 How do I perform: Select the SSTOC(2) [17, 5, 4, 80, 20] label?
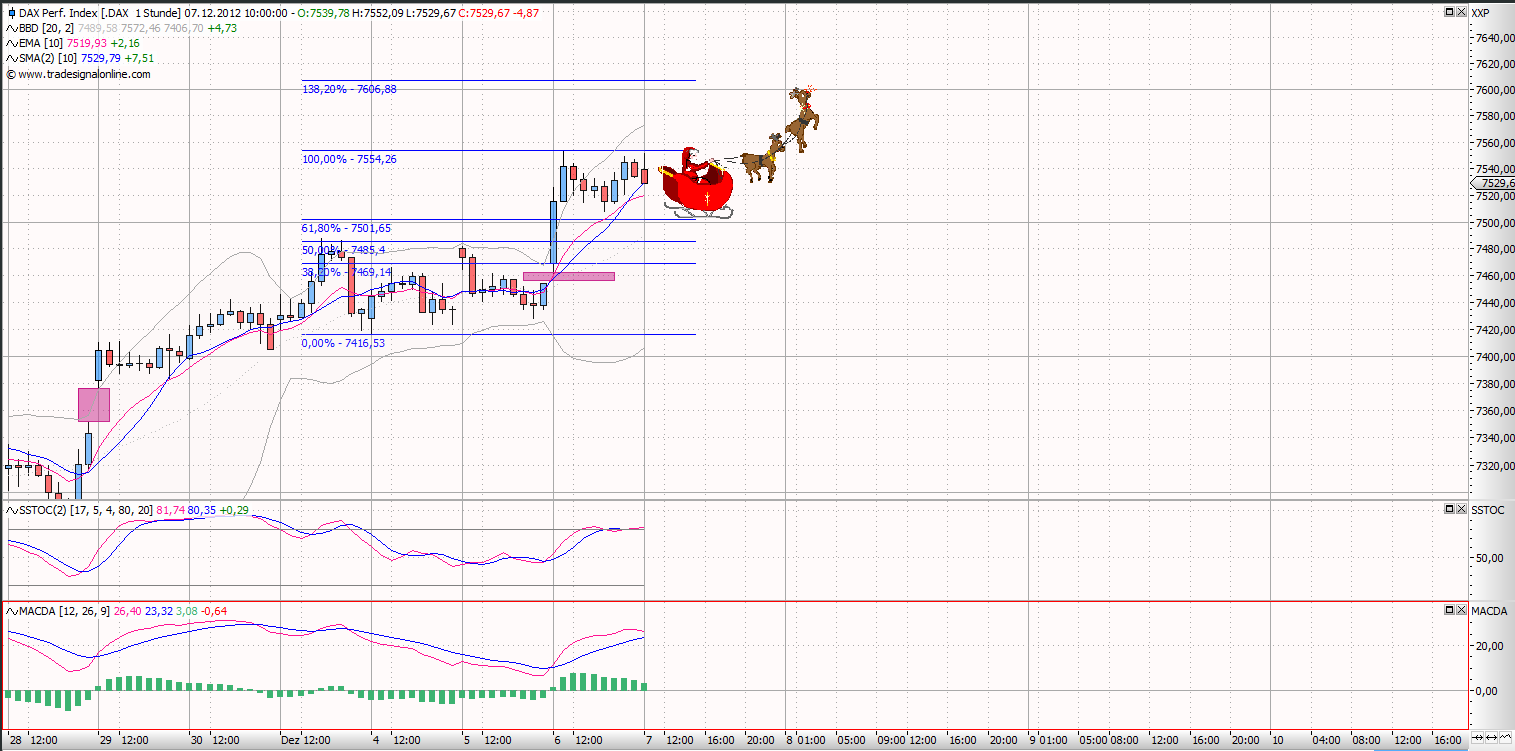click(87, 510)
